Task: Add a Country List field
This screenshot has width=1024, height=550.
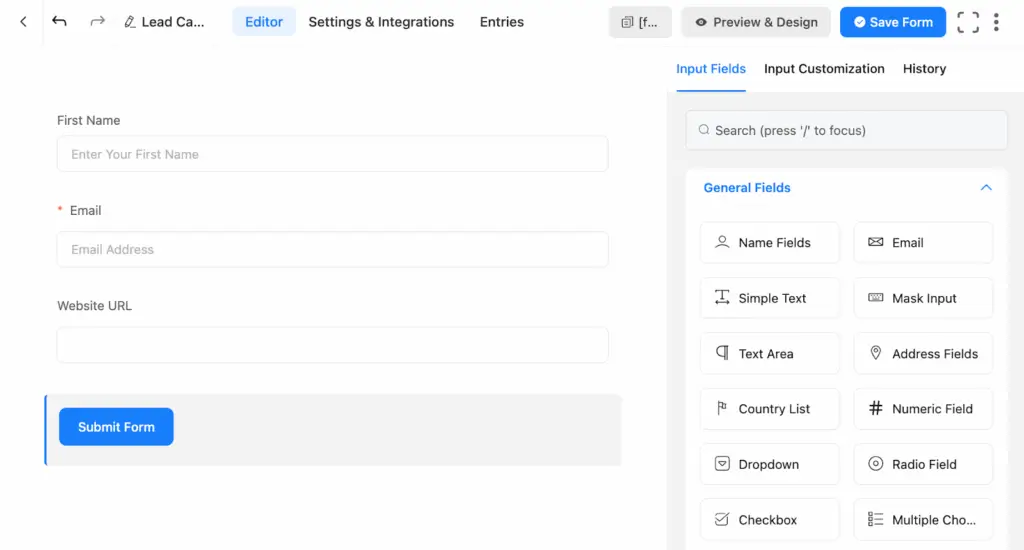Action: point(770,409)
